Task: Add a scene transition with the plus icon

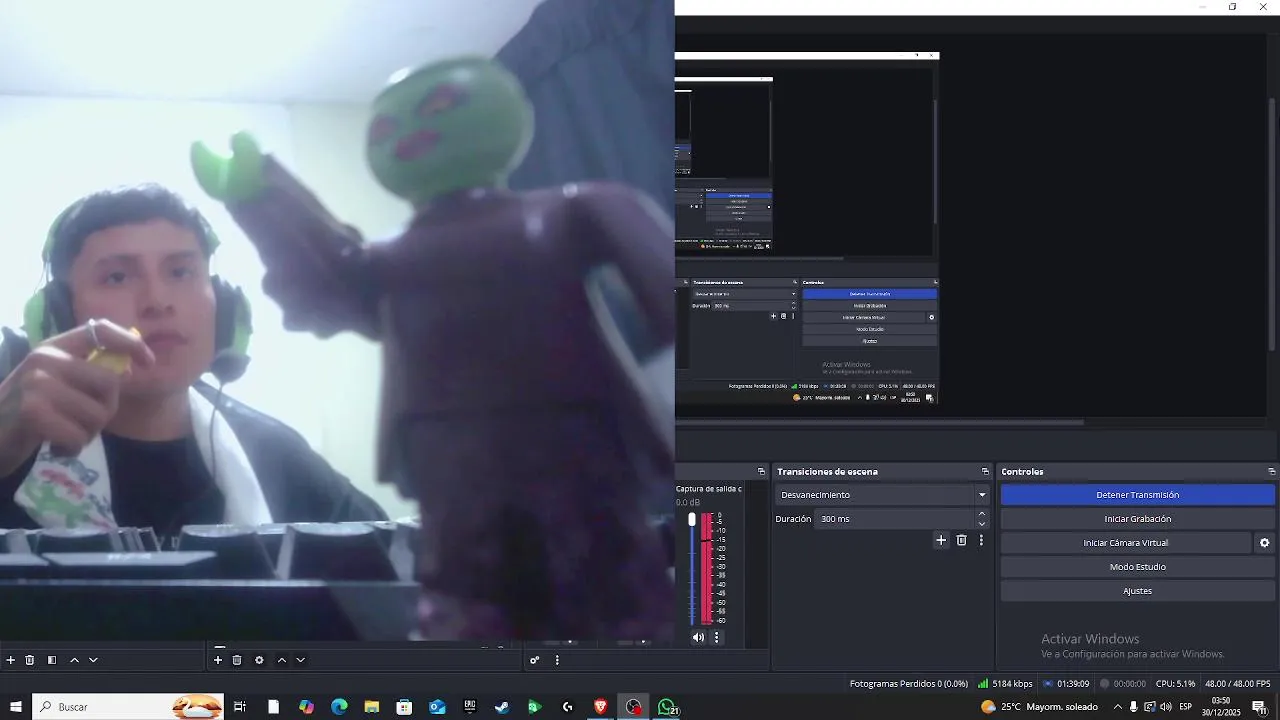Action: click(x=941, y=540)
